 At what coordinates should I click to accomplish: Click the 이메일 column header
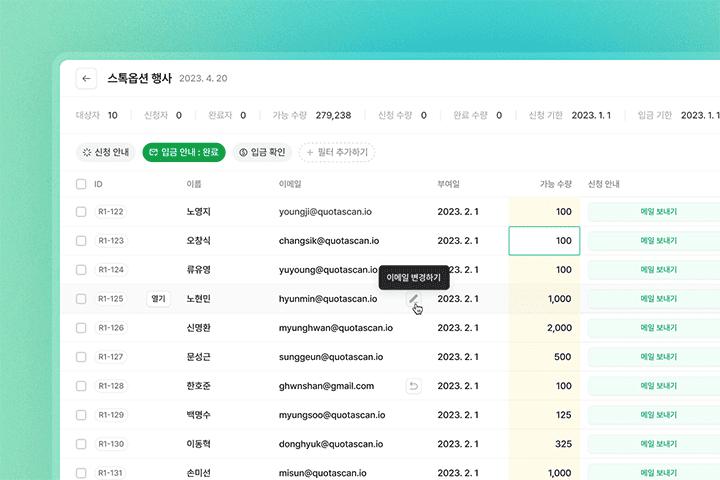coord(292,184)
